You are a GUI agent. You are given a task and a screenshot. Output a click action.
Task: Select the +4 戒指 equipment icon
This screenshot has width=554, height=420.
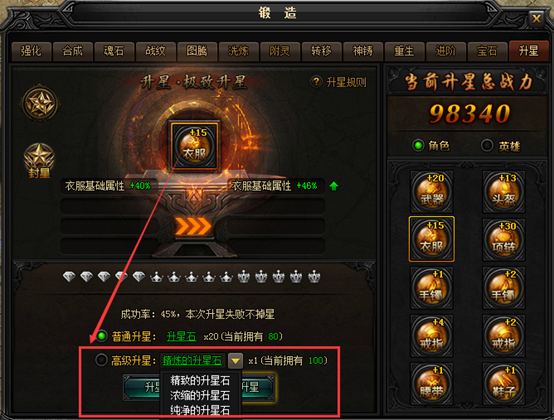pos(431,336)
